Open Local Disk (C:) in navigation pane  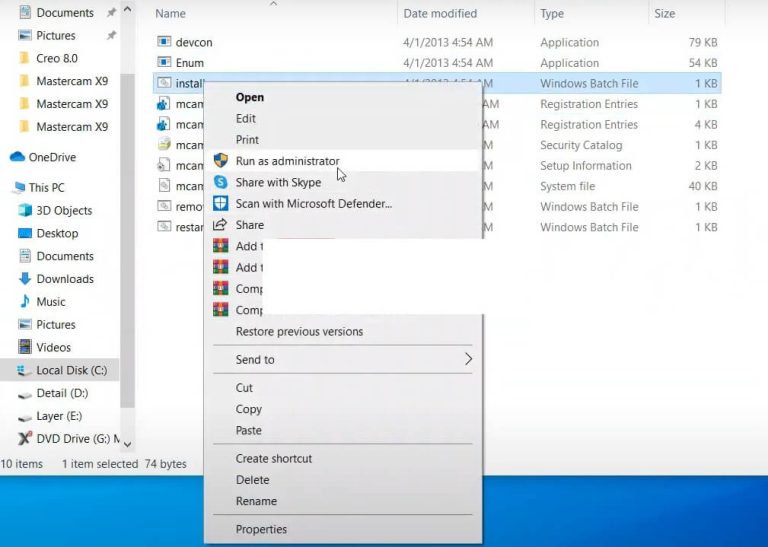(71, 370)
